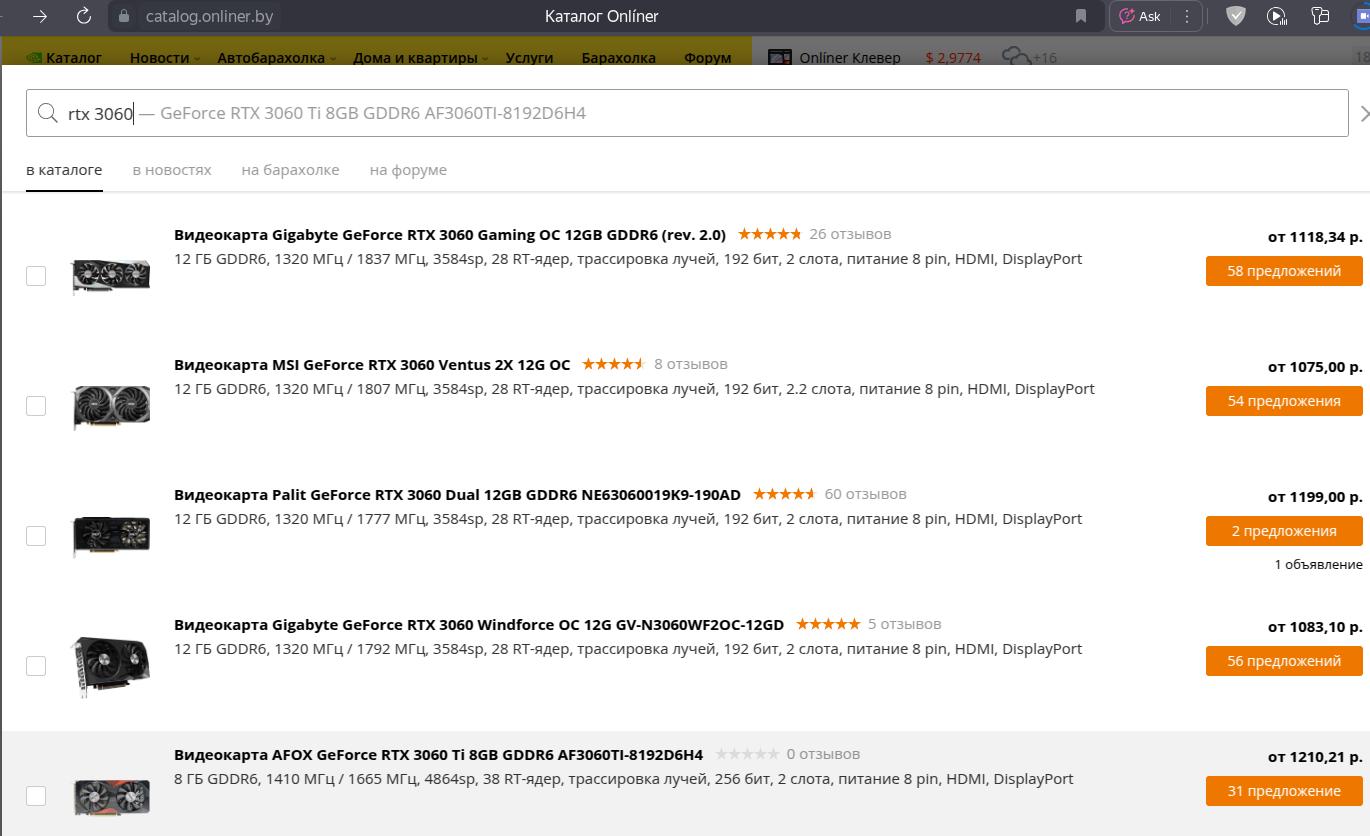
Task: Open the Gigabyte RTX 3060 Gaming OC thumbnail
Action: click(111, 276)
